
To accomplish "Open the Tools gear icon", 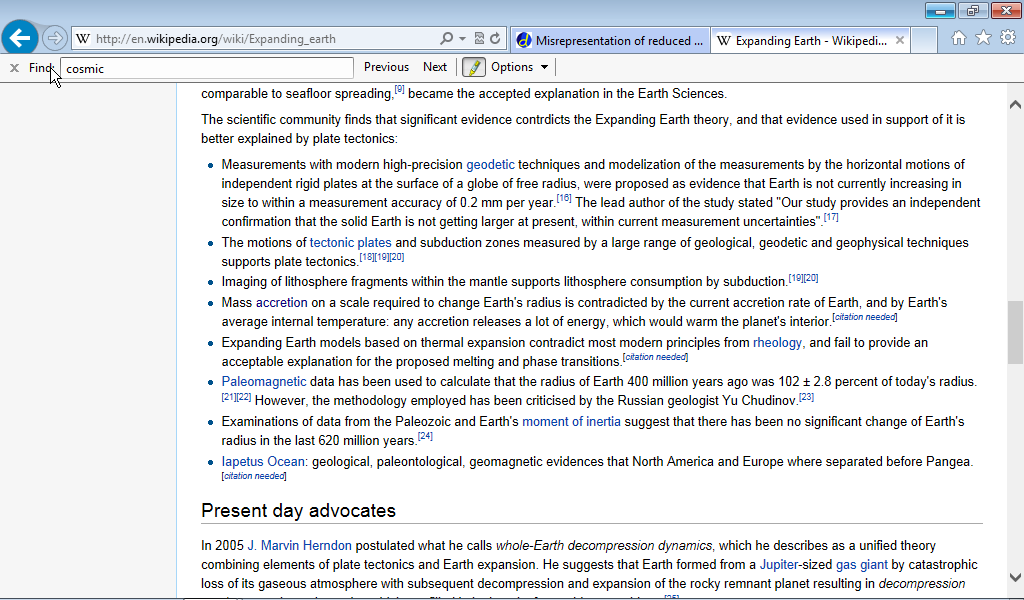I will (1007, 38).
